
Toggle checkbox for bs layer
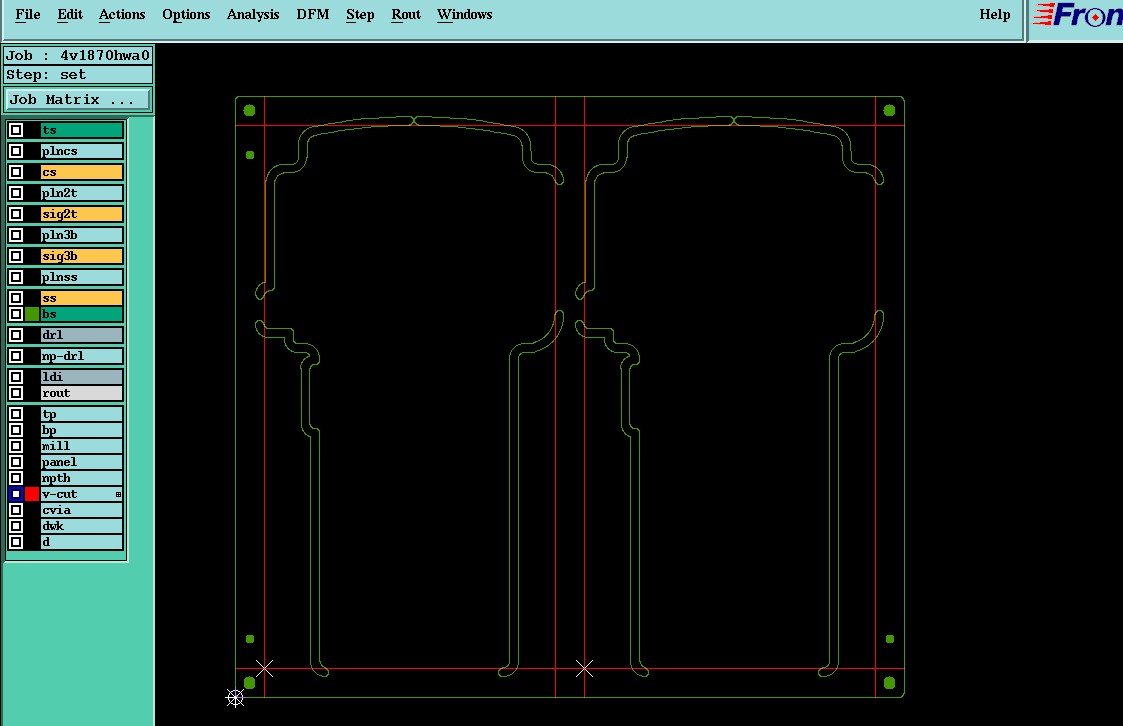click(16, 314)
